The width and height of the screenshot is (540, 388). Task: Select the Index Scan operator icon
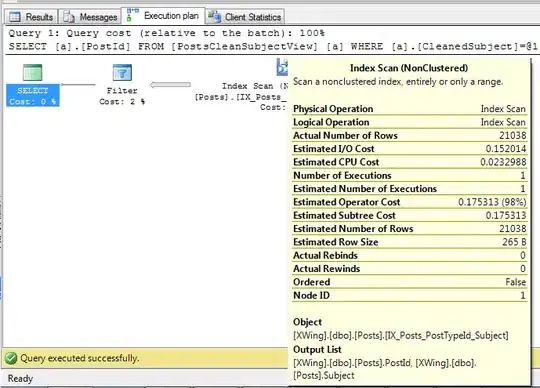(x=282, y=67)
